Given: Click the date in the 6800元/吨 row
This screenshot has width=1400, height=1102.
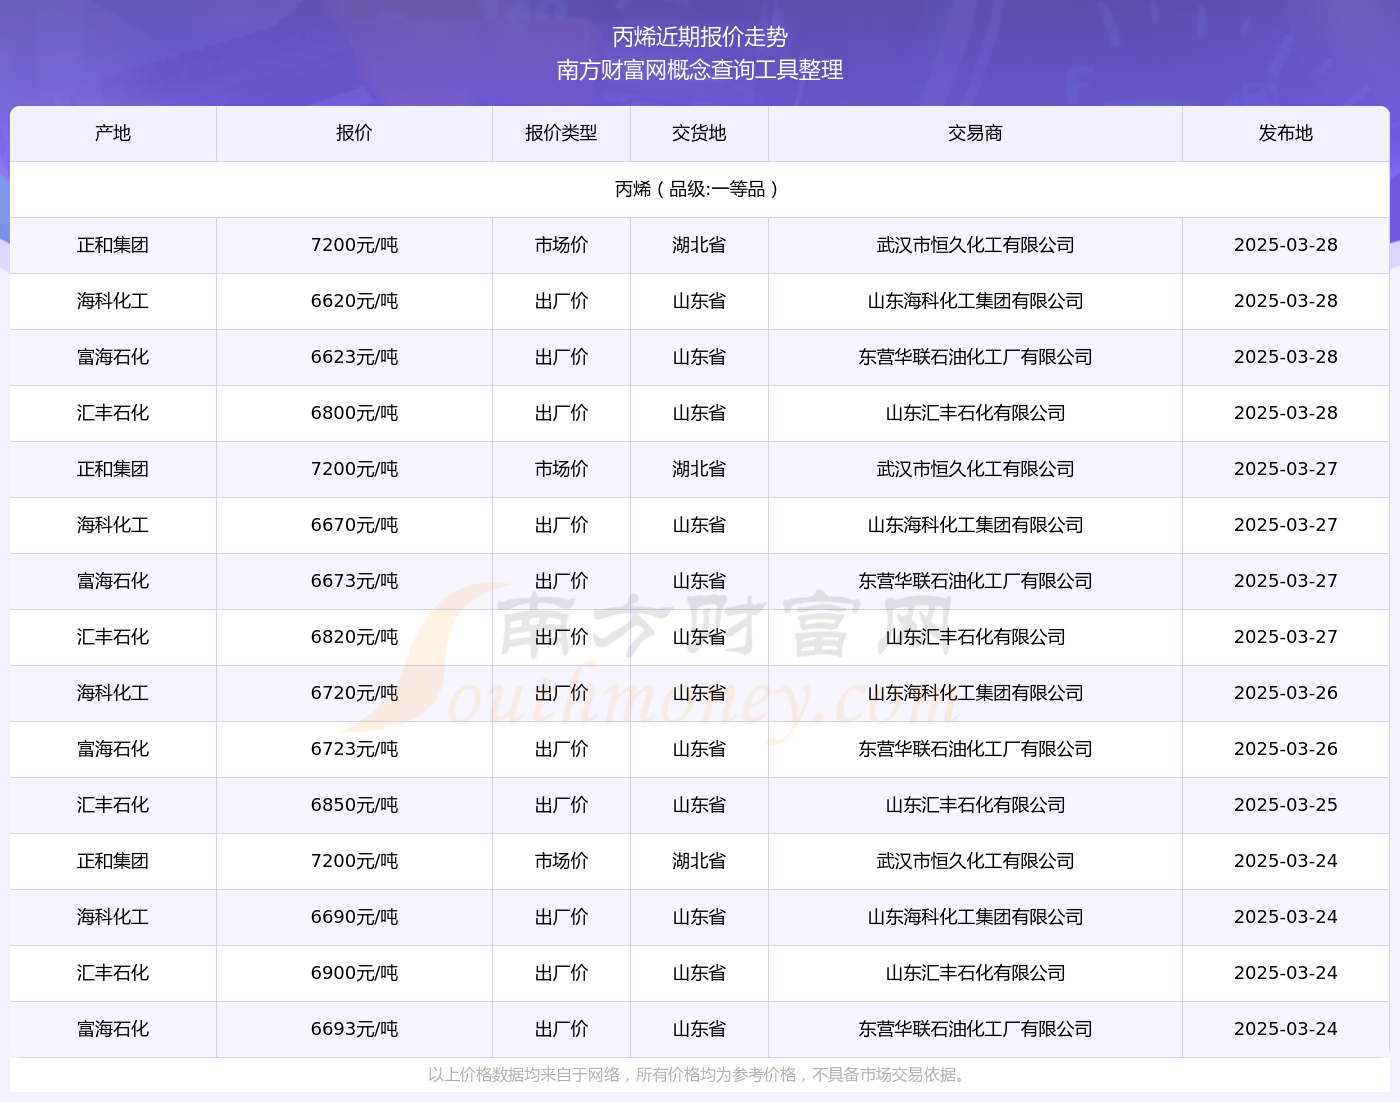Looking at the screenshot, I should tap(1285, 413).
